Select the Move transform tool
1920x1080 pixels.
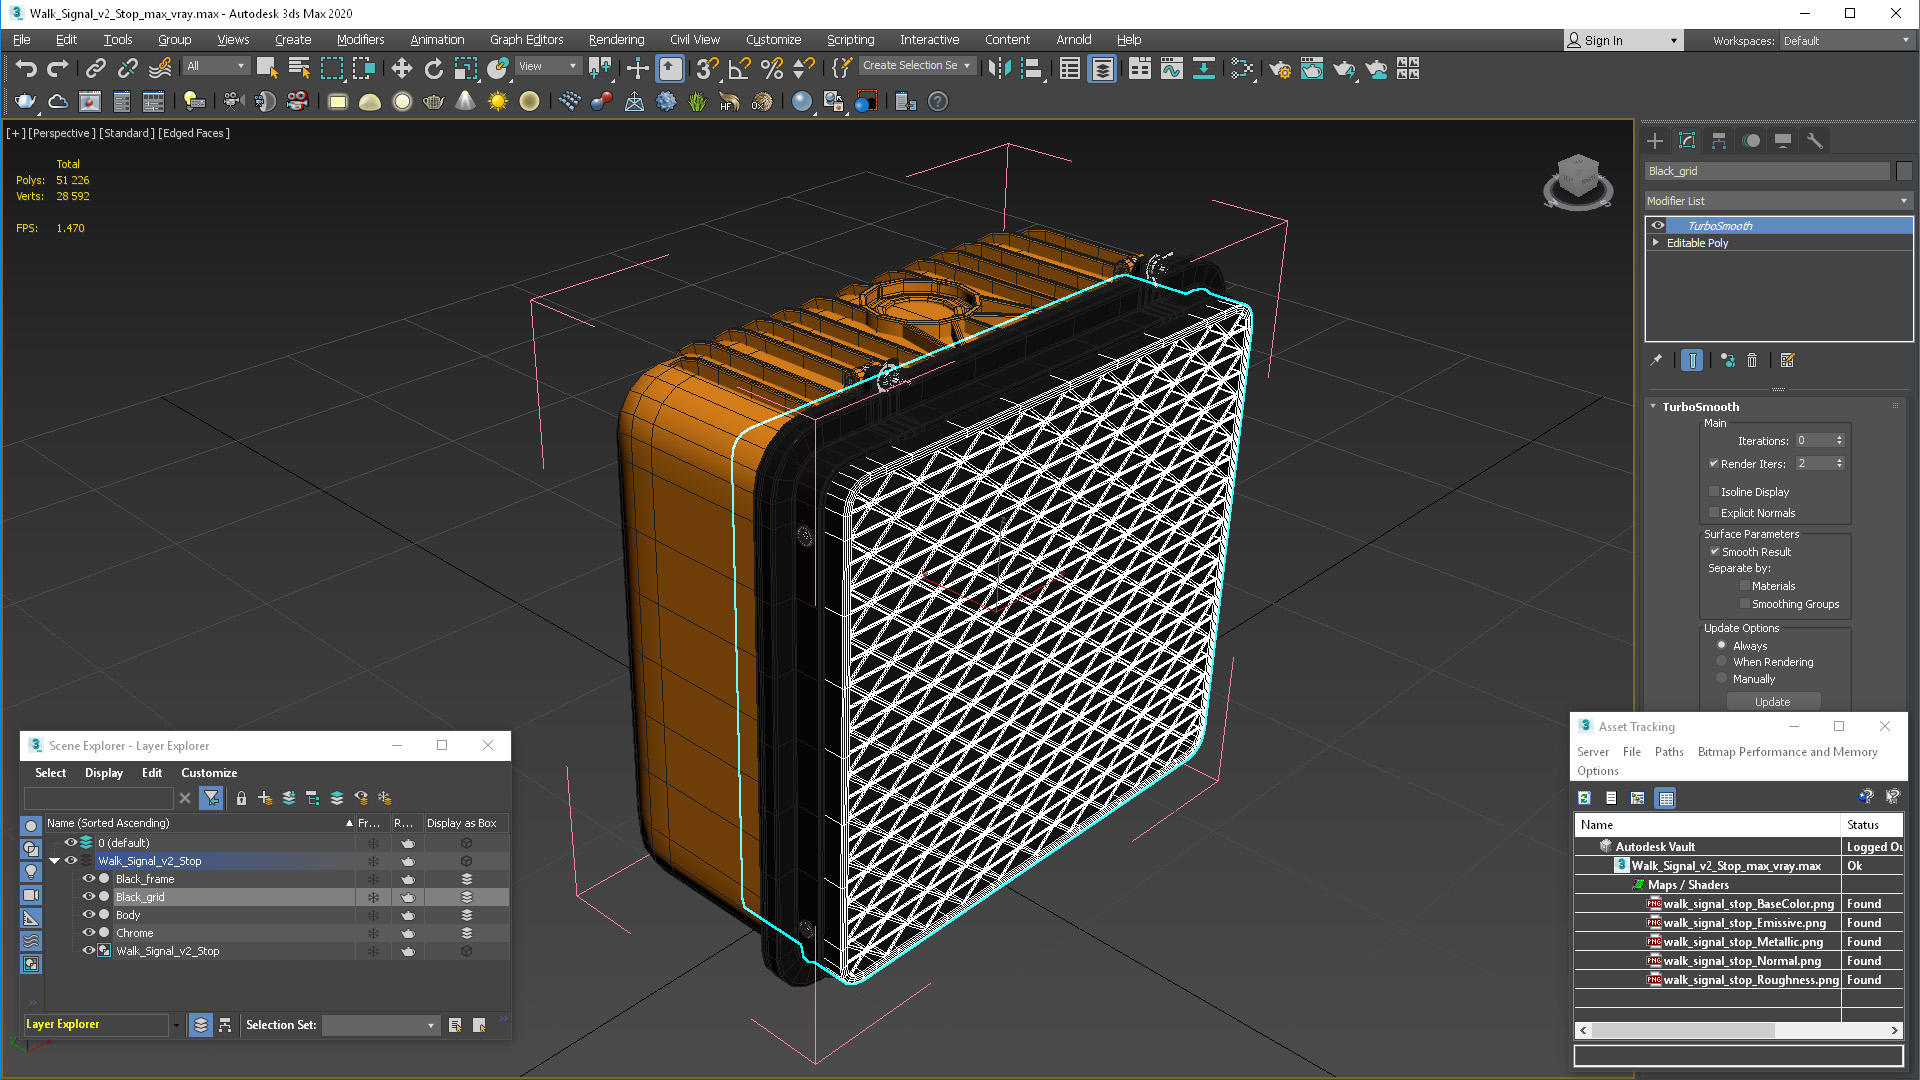401,68
